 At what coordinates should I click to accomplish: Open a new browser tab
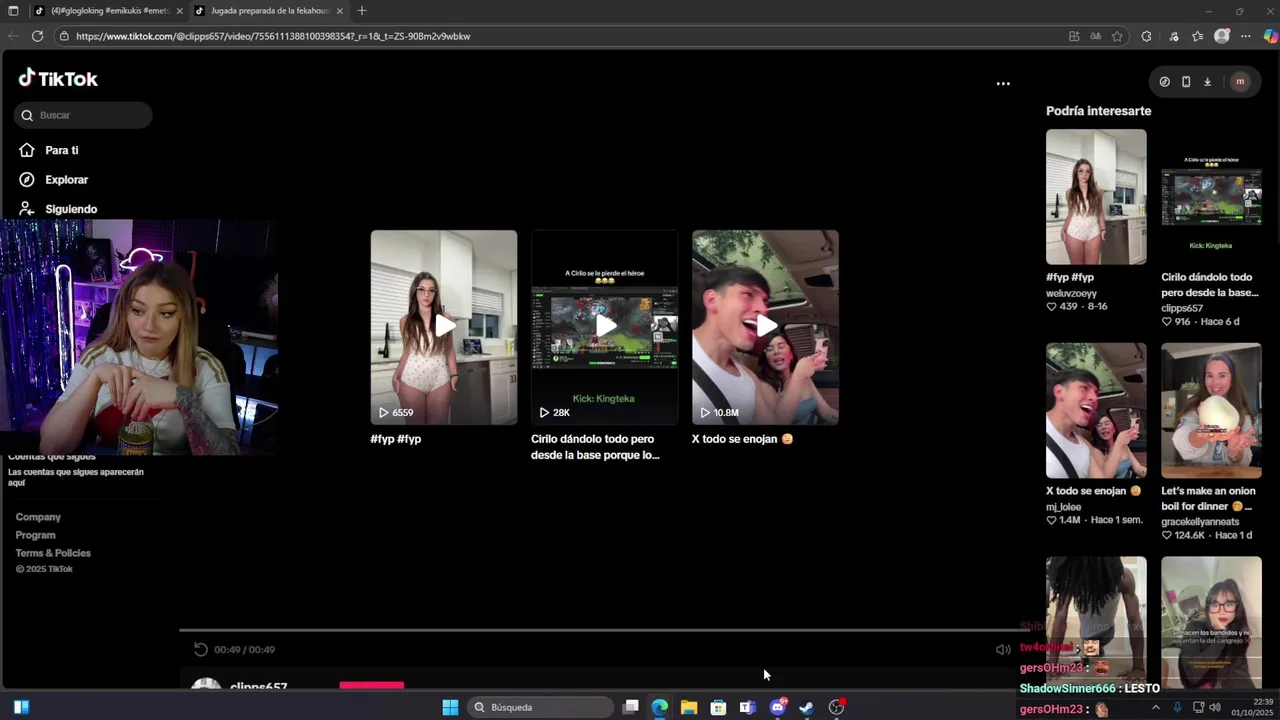click(362, 11)
